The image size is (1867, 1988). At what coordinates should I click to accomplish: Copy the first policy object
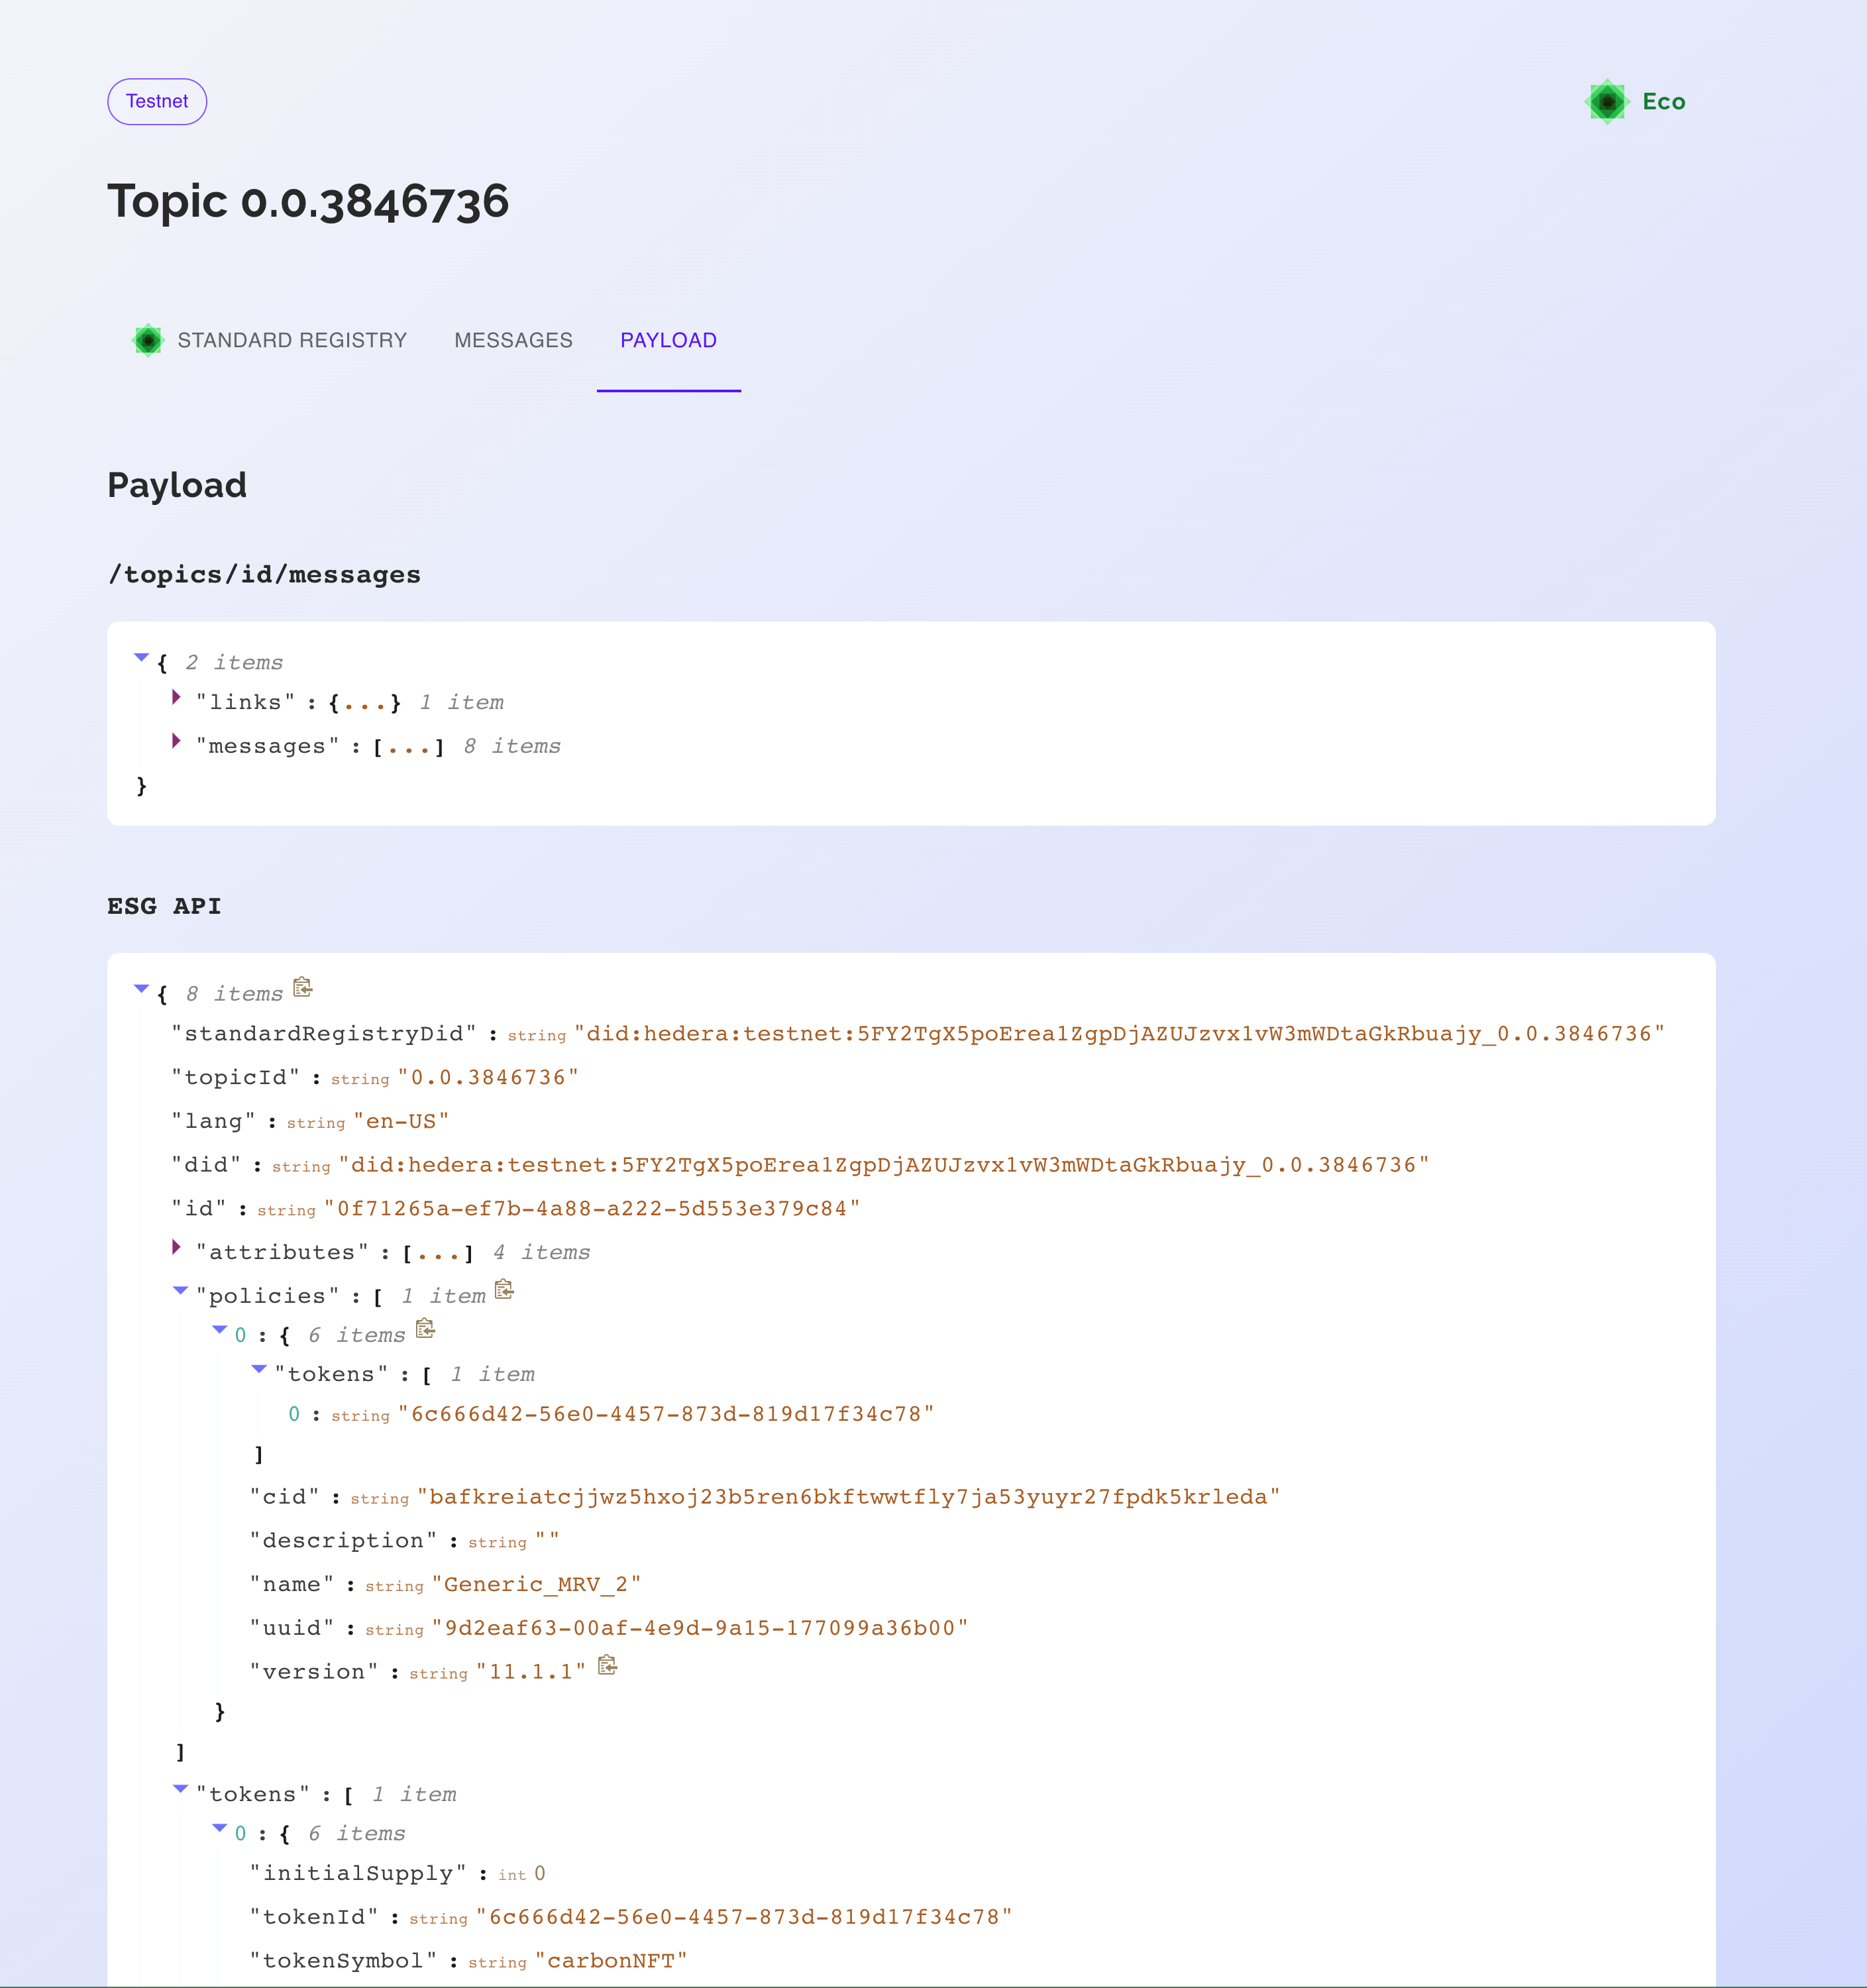(x=425, y=1329)
